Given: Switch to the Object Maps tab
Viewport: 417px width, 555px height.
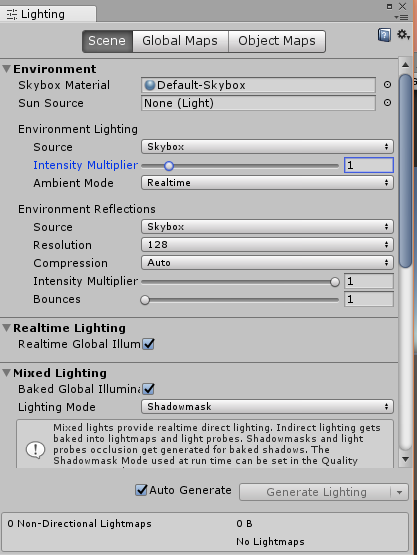Looking at the screenshot, I should [x=277, y=41].
